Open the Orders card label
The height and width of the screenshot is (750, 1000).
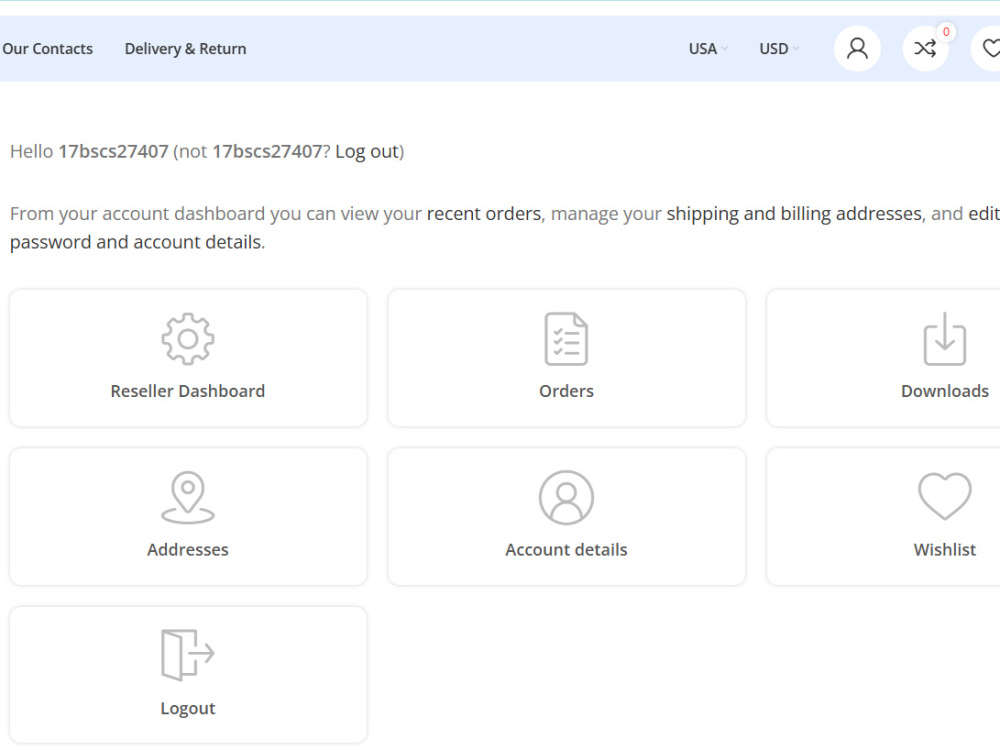click(x=566, y=391)
